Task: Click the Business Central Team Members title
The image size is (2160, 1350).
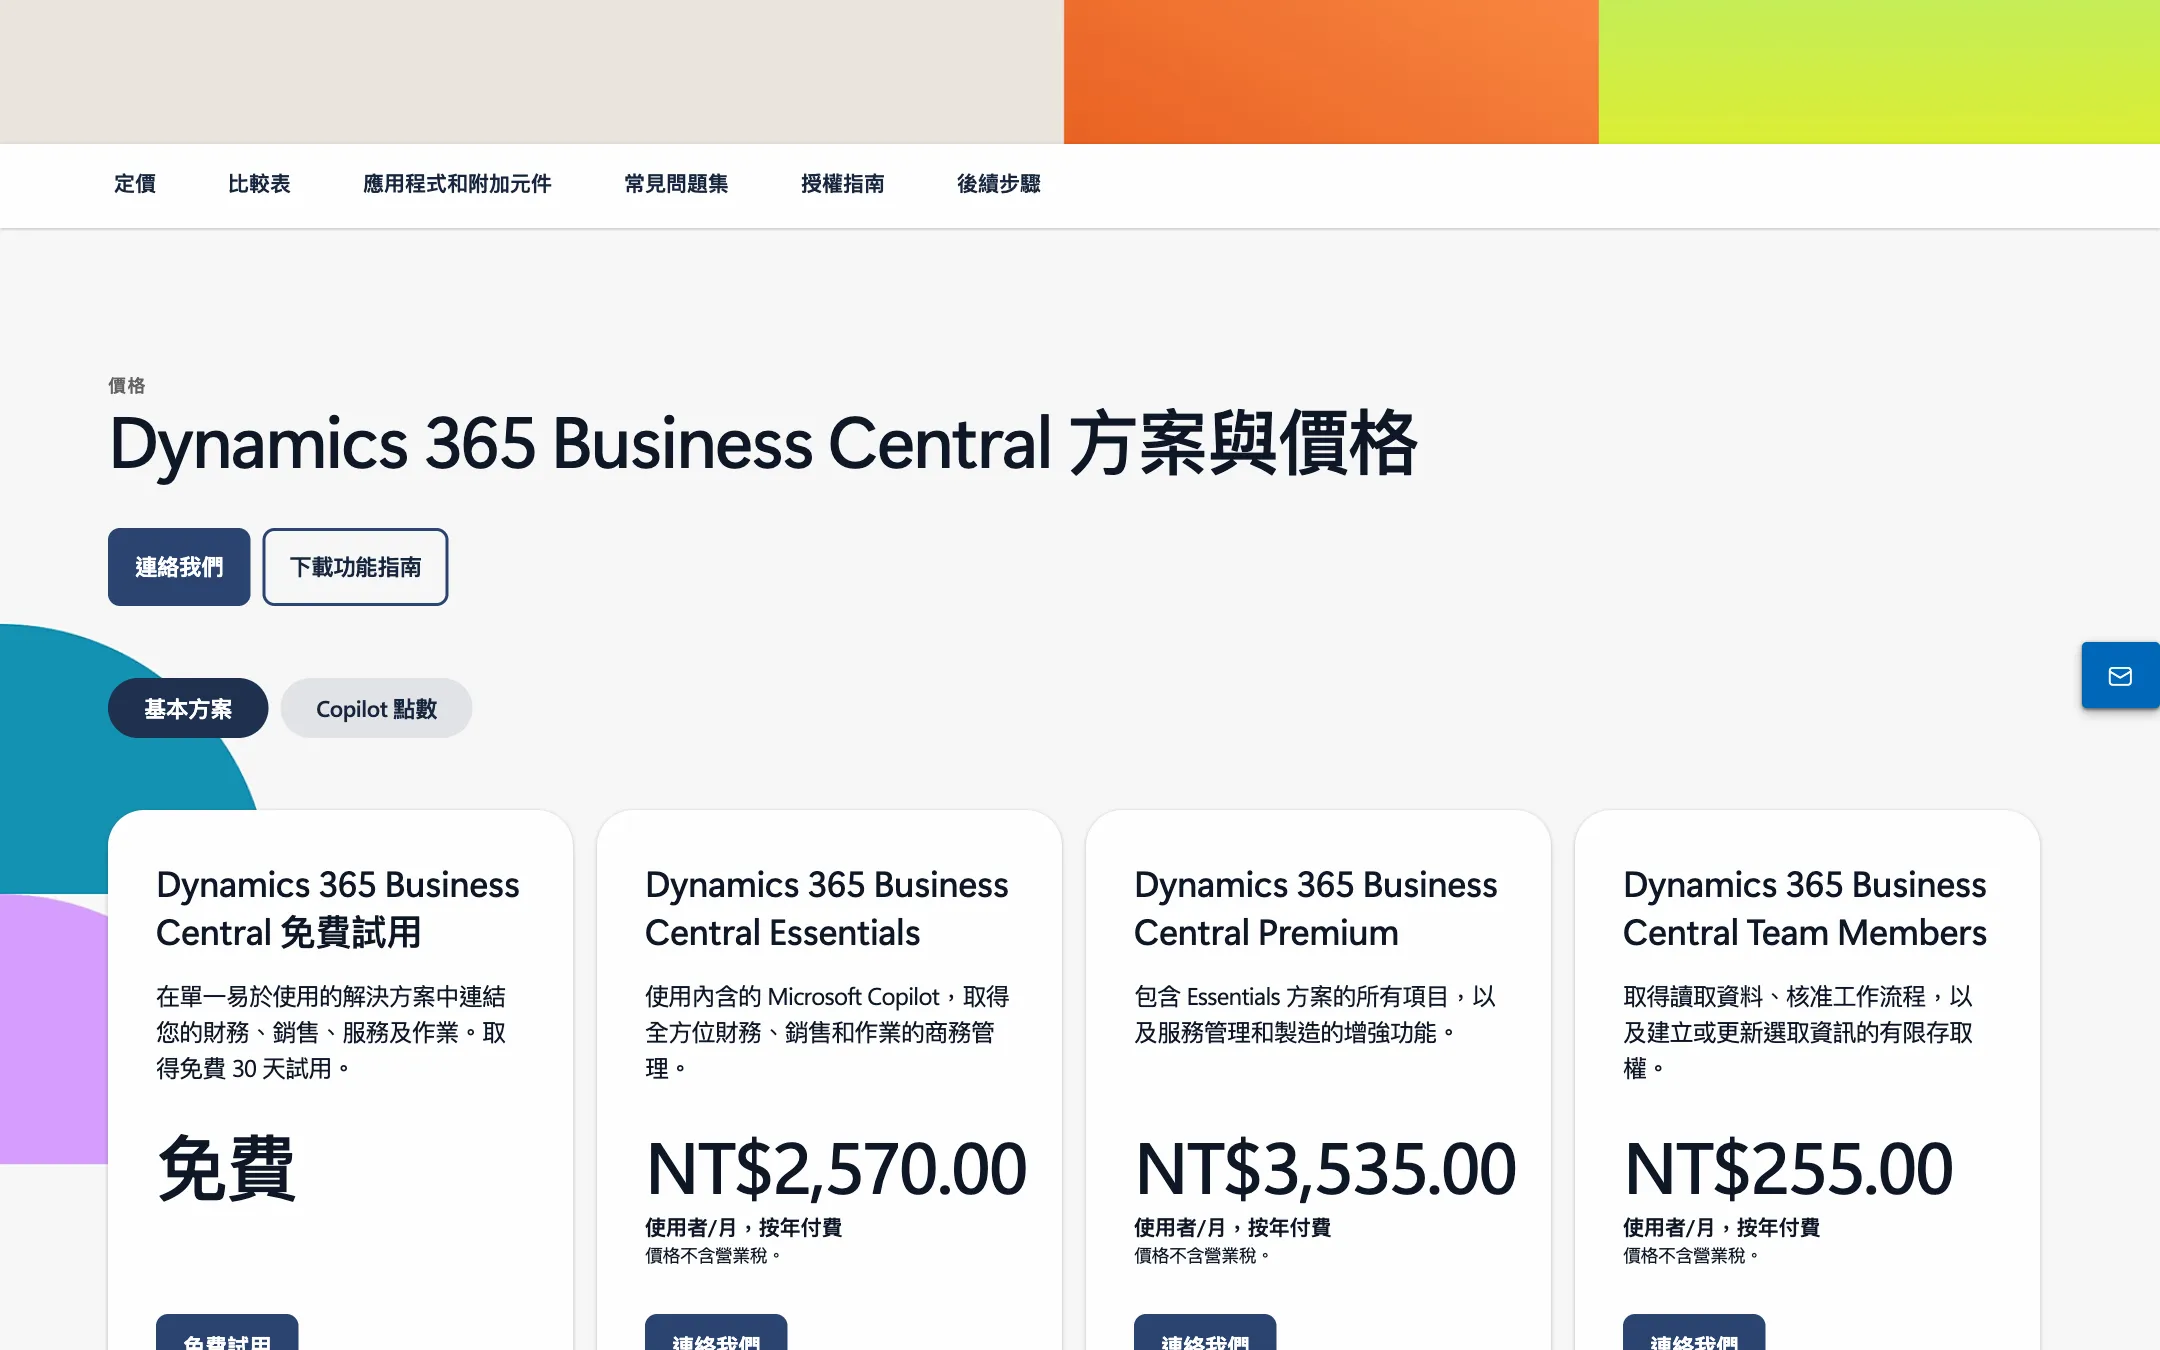Action: pyautogui.click(x=1804, y=909)
